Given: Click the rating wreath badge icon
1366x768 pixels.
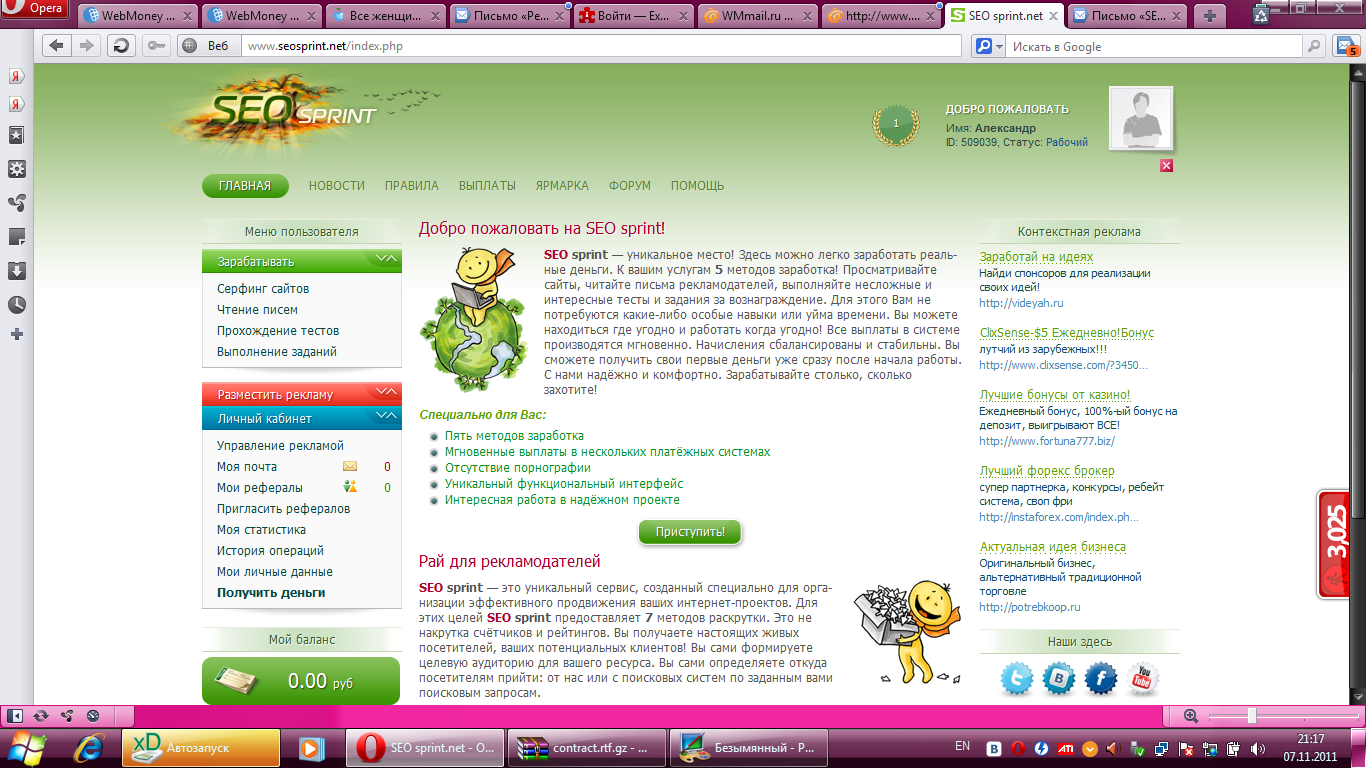Looking at the screenshot, I should (896, 124).
